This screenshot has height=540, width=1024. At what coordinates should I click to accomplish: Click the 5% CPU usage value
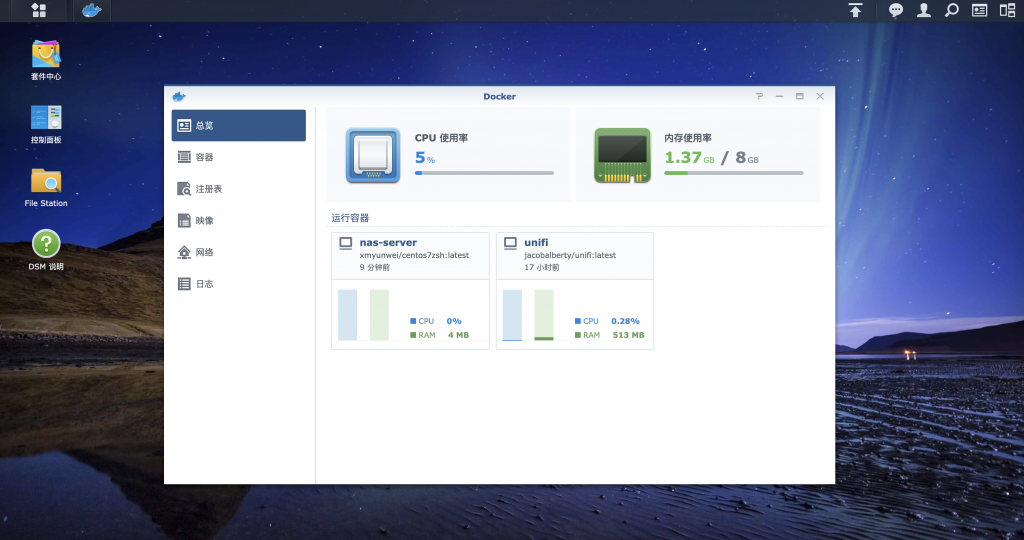click(x=424, y=157)
